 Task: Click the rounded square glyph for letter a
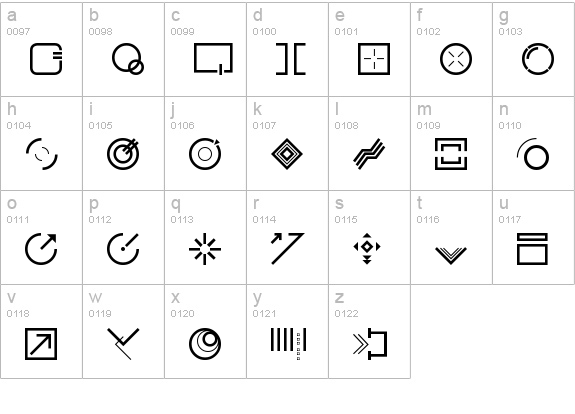pos(46,59)
